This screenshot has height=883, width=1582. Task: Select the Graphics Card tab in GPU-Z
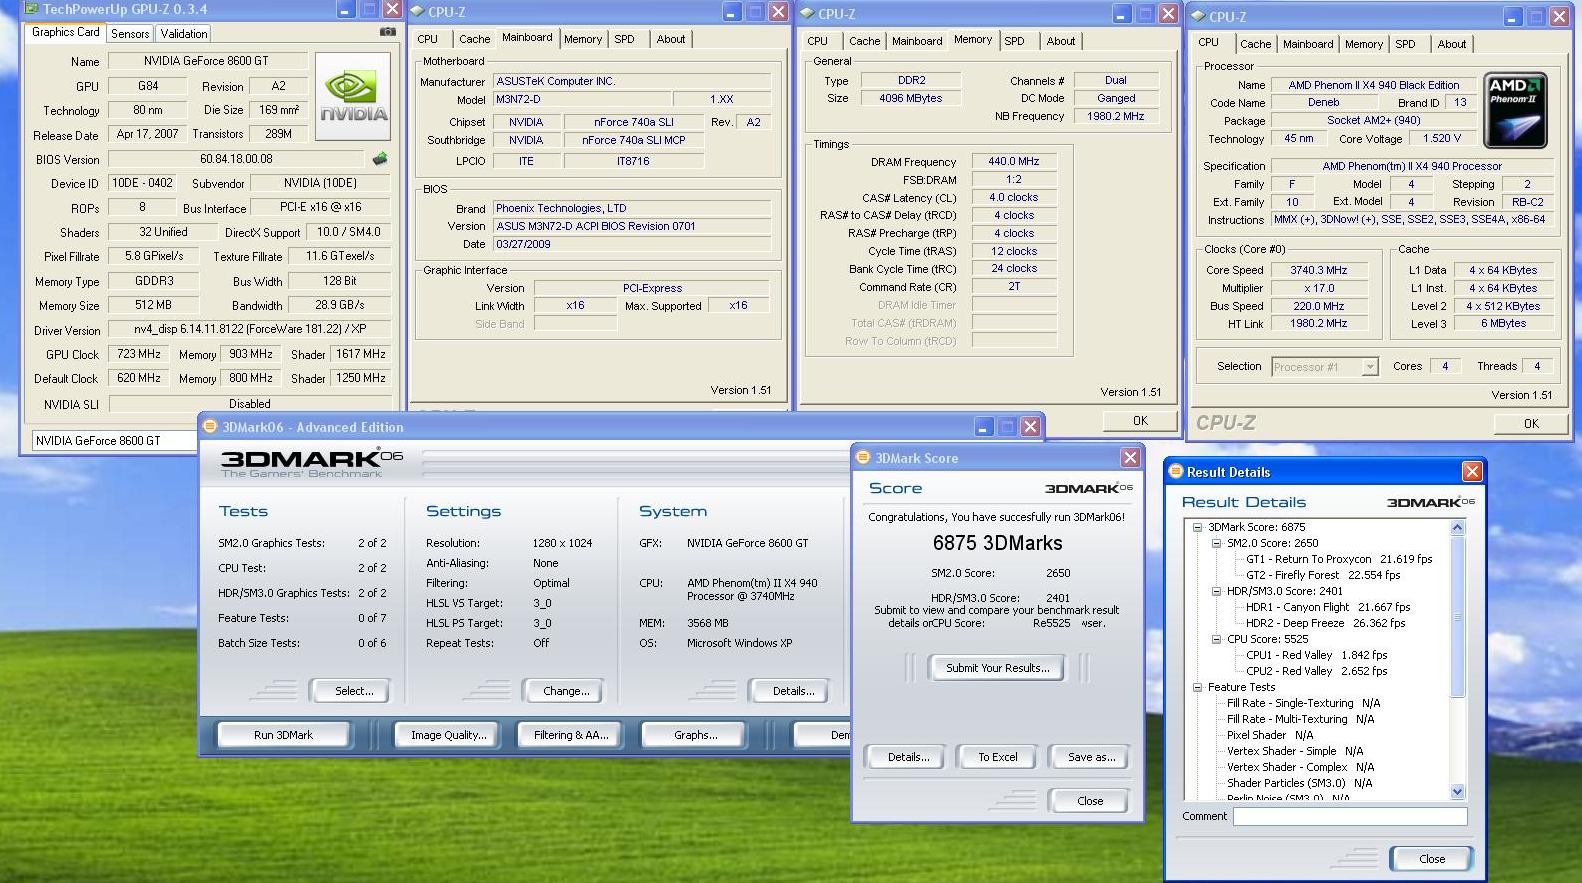click(66, 32)
